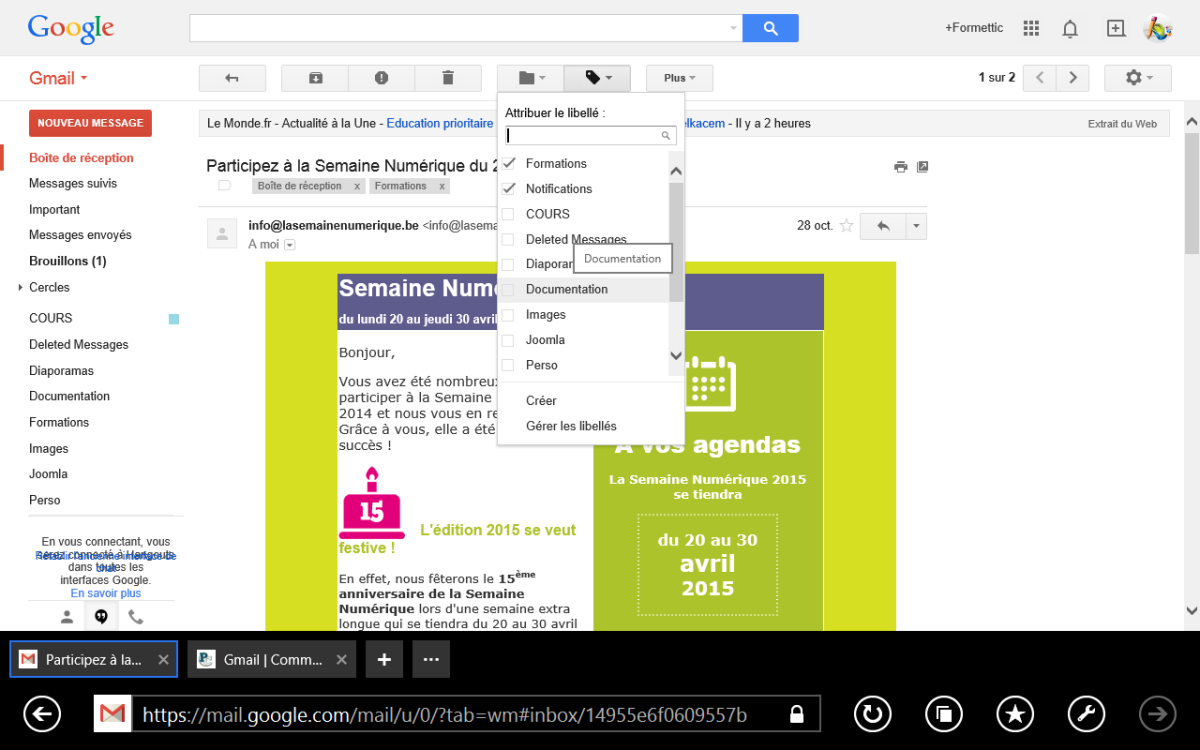Open Messages suivis
This screenshot has height=750, width=1200.
pyautogui.click(x=73, y=184)
